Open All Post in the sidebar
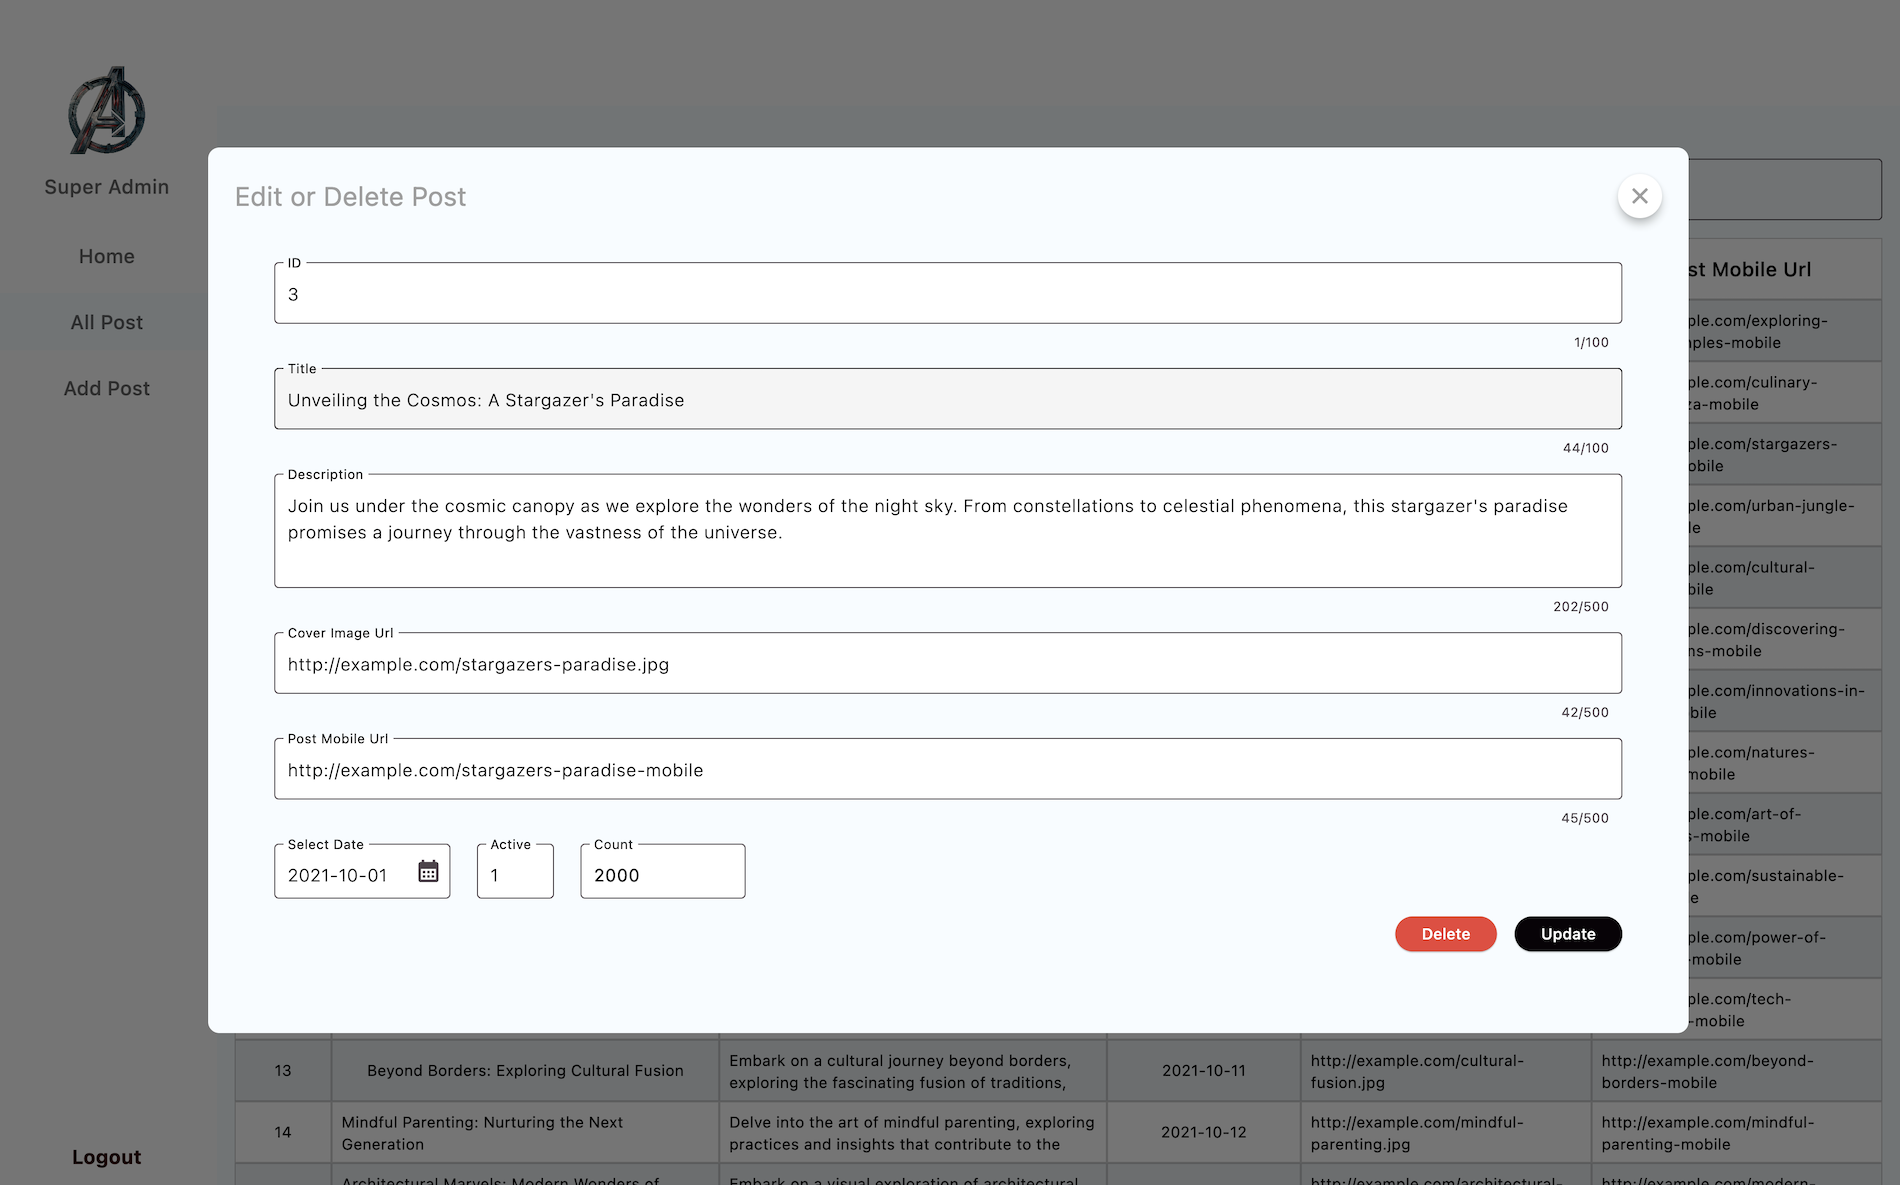This screenshot has width=1900, height=1185. pyautogui.click(x=106, y=322)
